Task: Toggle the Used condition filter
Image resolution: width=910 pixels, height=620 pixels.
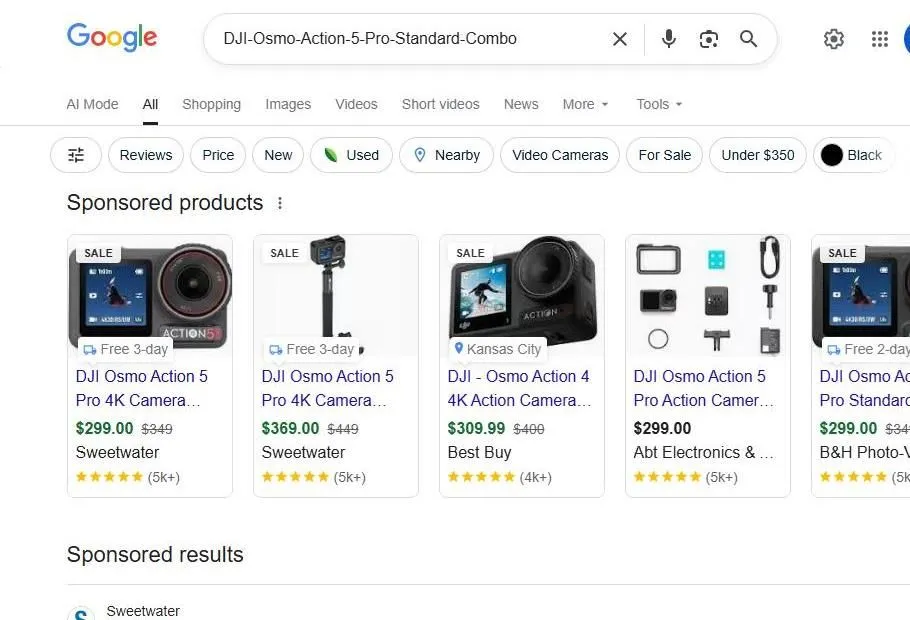Action: tap(351, 155)
